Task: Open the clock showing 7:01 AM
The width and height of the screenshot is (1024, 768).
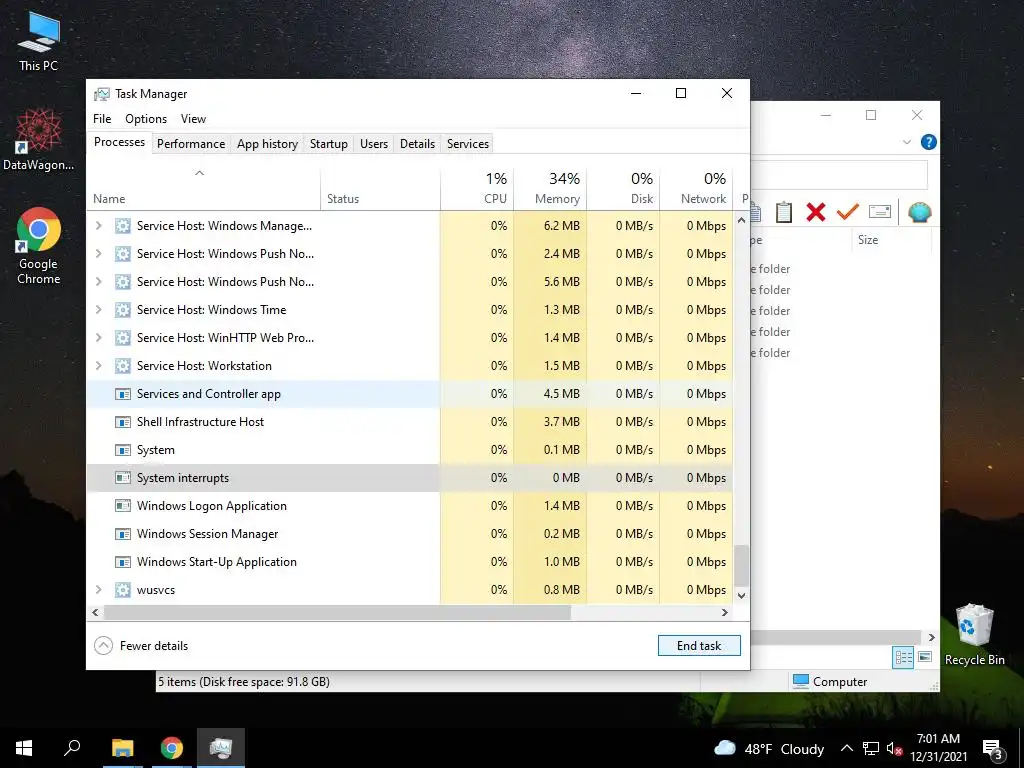Action: point(938,748)
